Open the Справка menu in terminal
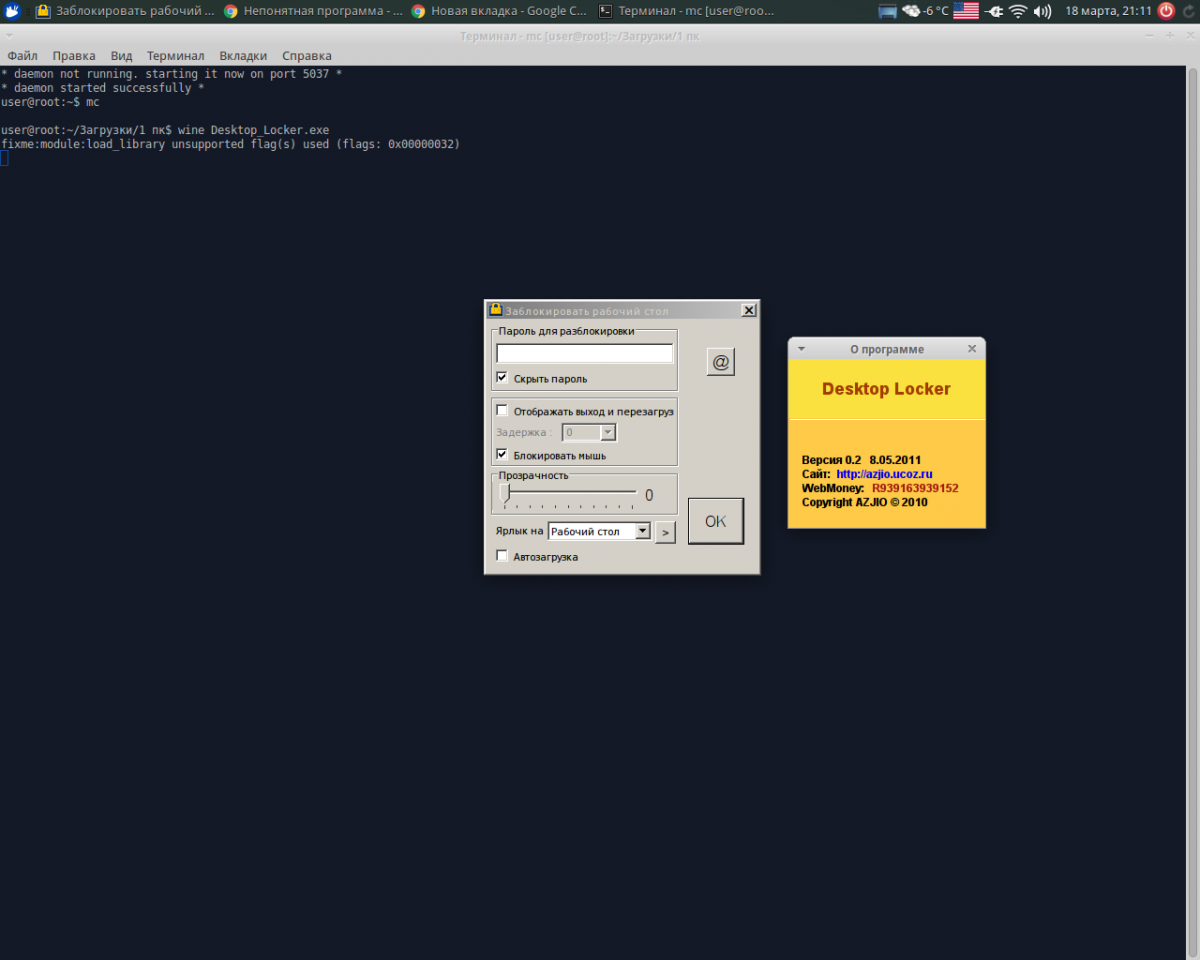The width and height of the screenshot is (1200, 960). pos(307,56)
